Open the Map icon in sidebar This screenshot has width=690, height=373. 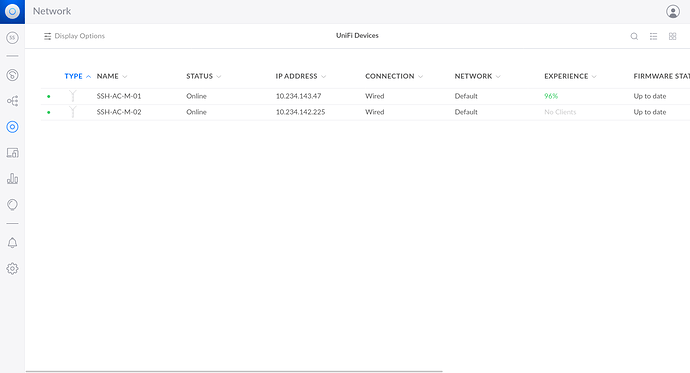point(12,205)
